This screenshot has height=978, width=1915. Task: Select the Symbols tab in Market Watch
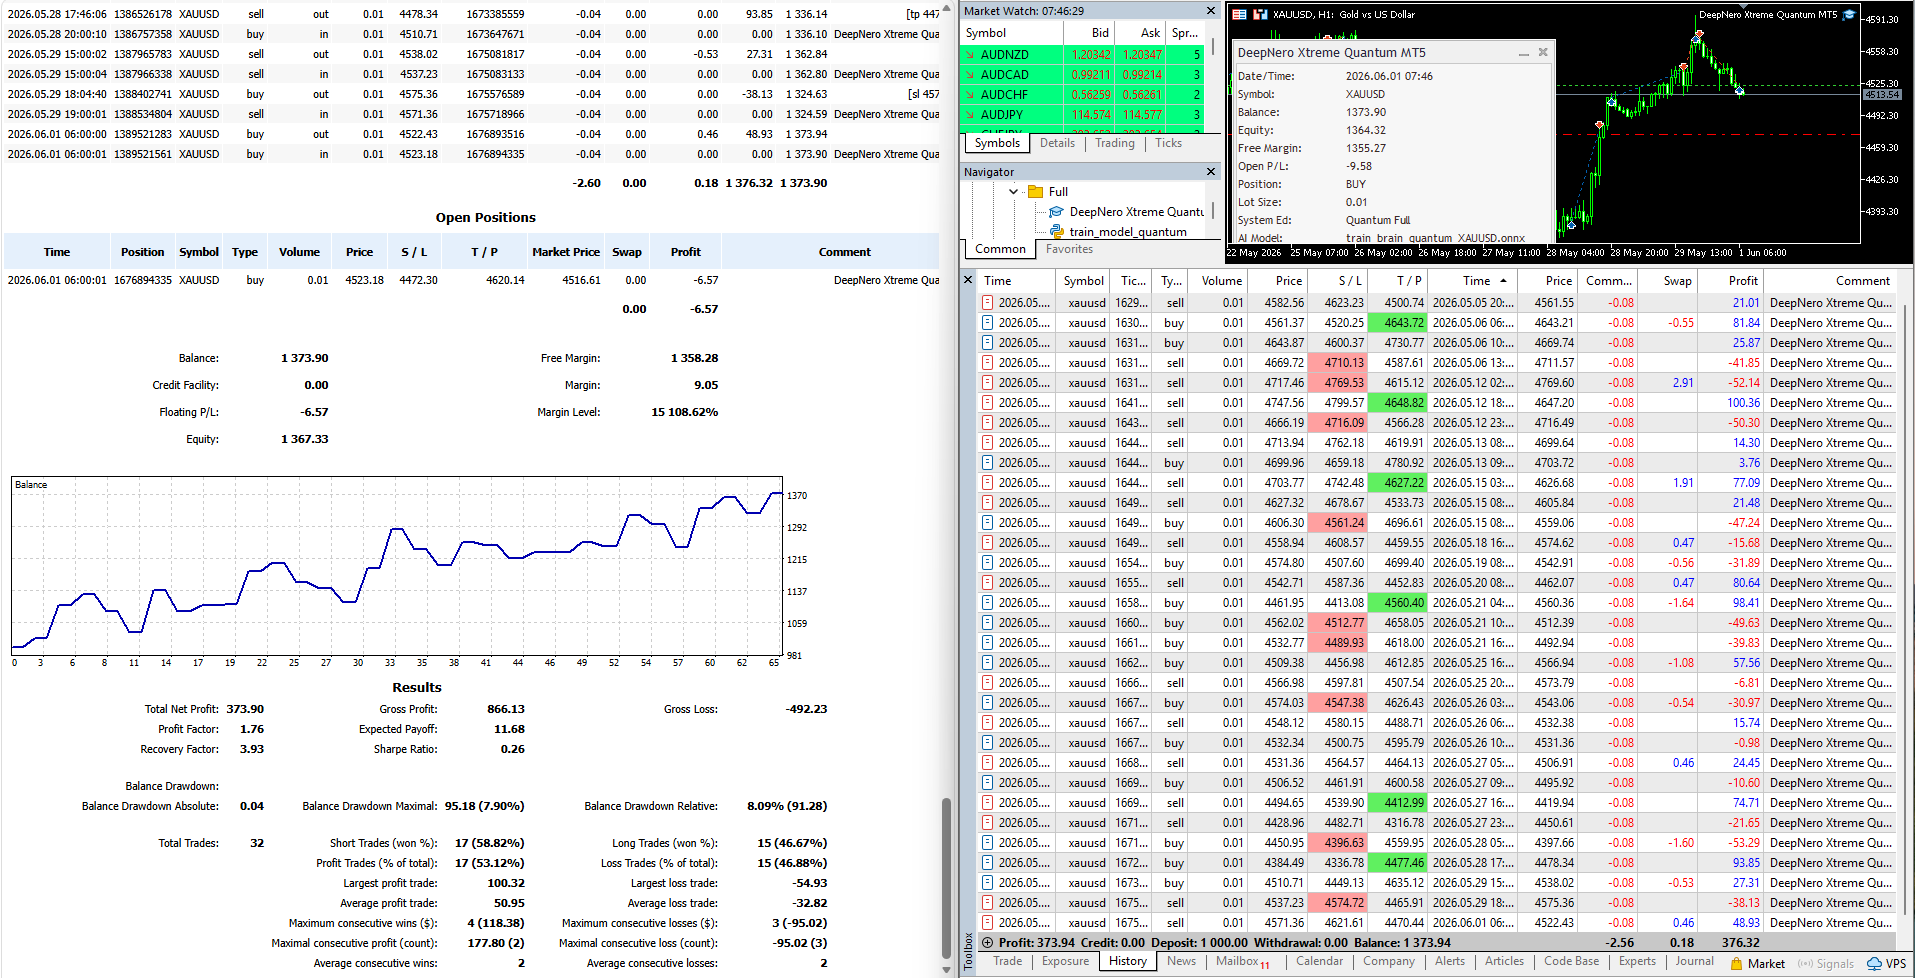click(x=997, y=143)
